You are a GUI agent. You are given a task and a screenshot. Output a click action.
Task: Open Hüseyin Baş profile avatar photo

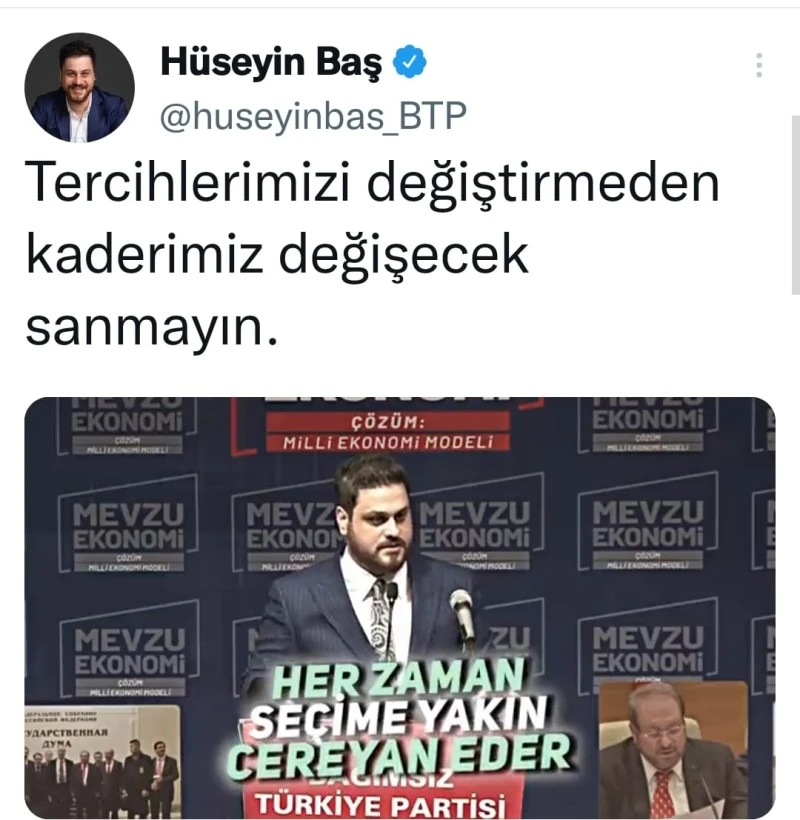tap(79, 87)
